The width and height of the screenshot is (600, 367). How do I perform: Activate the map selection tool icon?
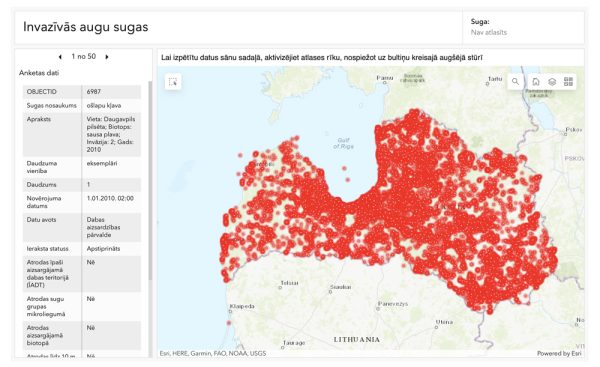173,82
